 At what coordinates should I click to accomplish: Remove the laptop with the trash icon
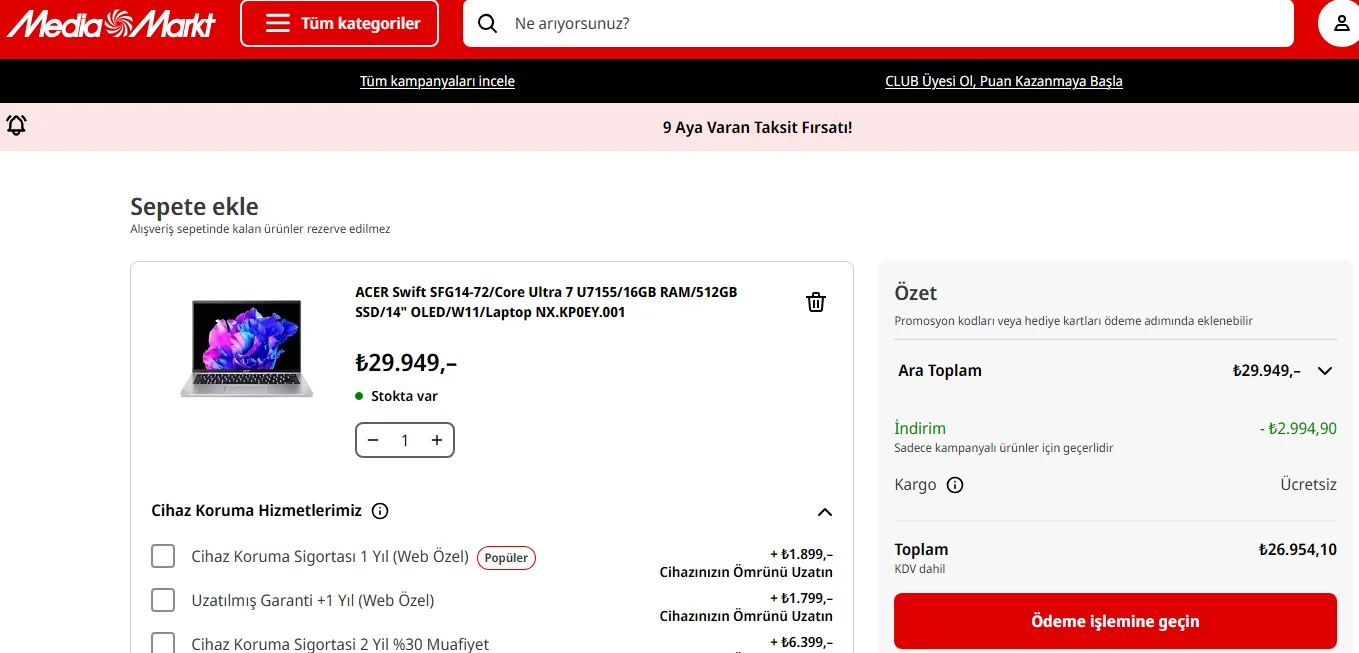[816, 302]
